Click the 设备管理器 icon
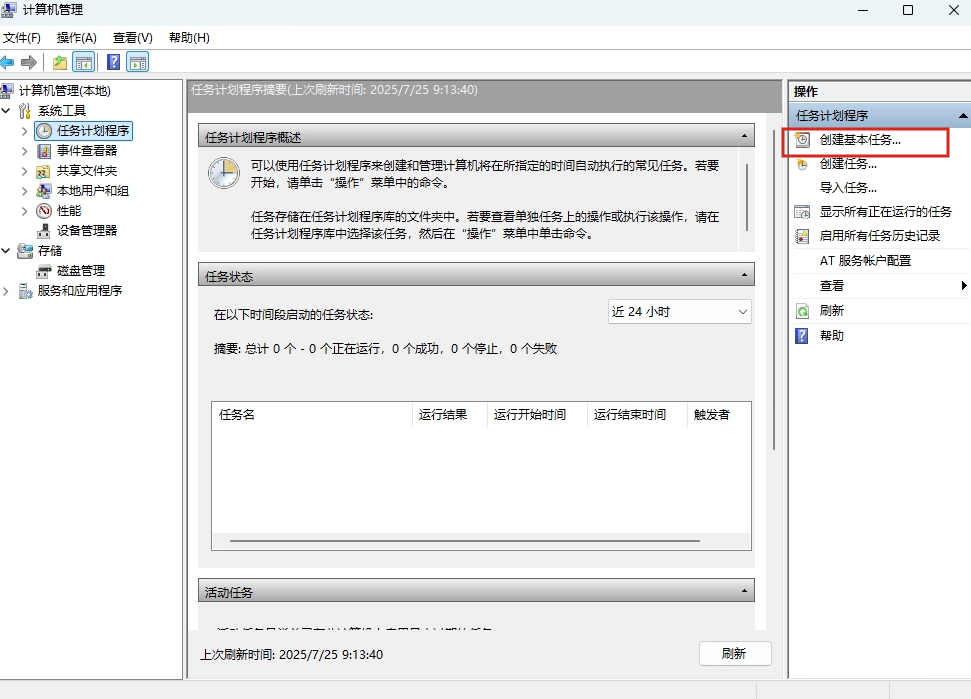 [43, 231]
